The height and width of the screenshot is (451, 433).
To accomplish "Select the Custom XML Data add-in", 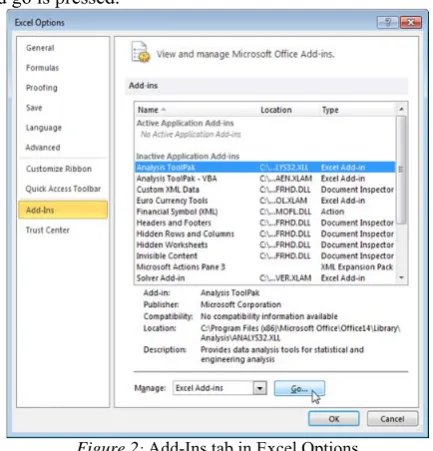I will click(265, 190).
